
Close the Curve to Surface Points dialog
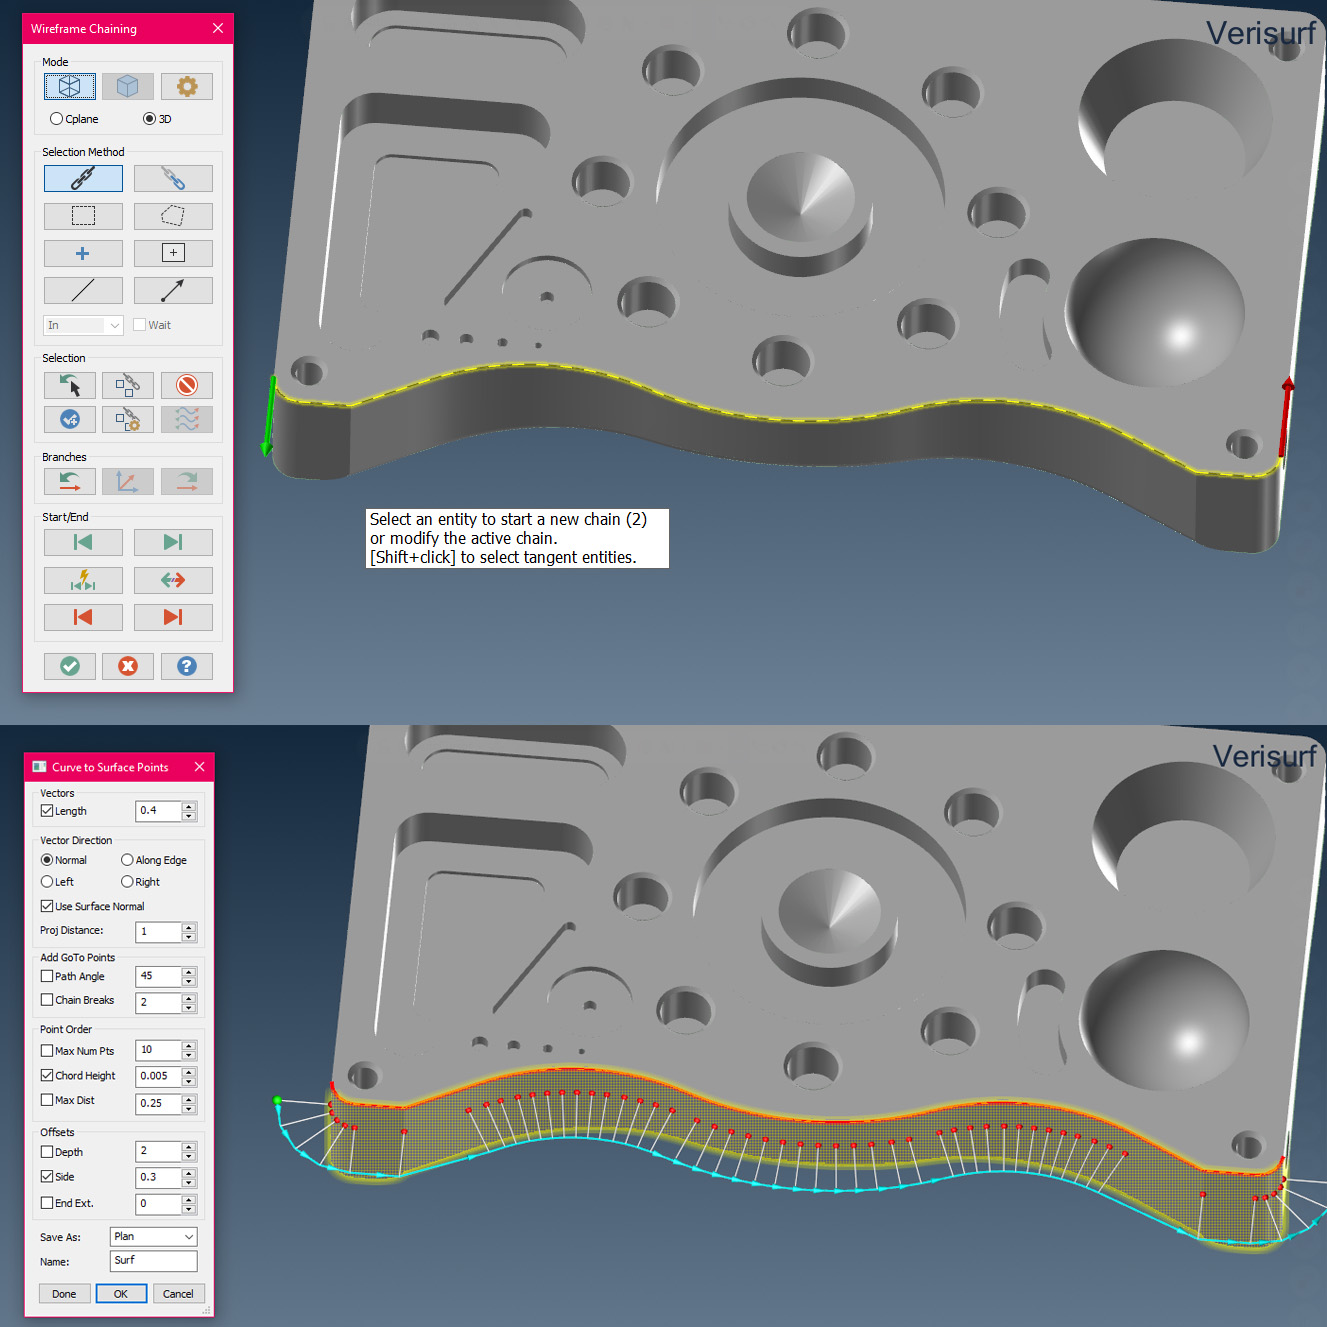coord(199,767)
